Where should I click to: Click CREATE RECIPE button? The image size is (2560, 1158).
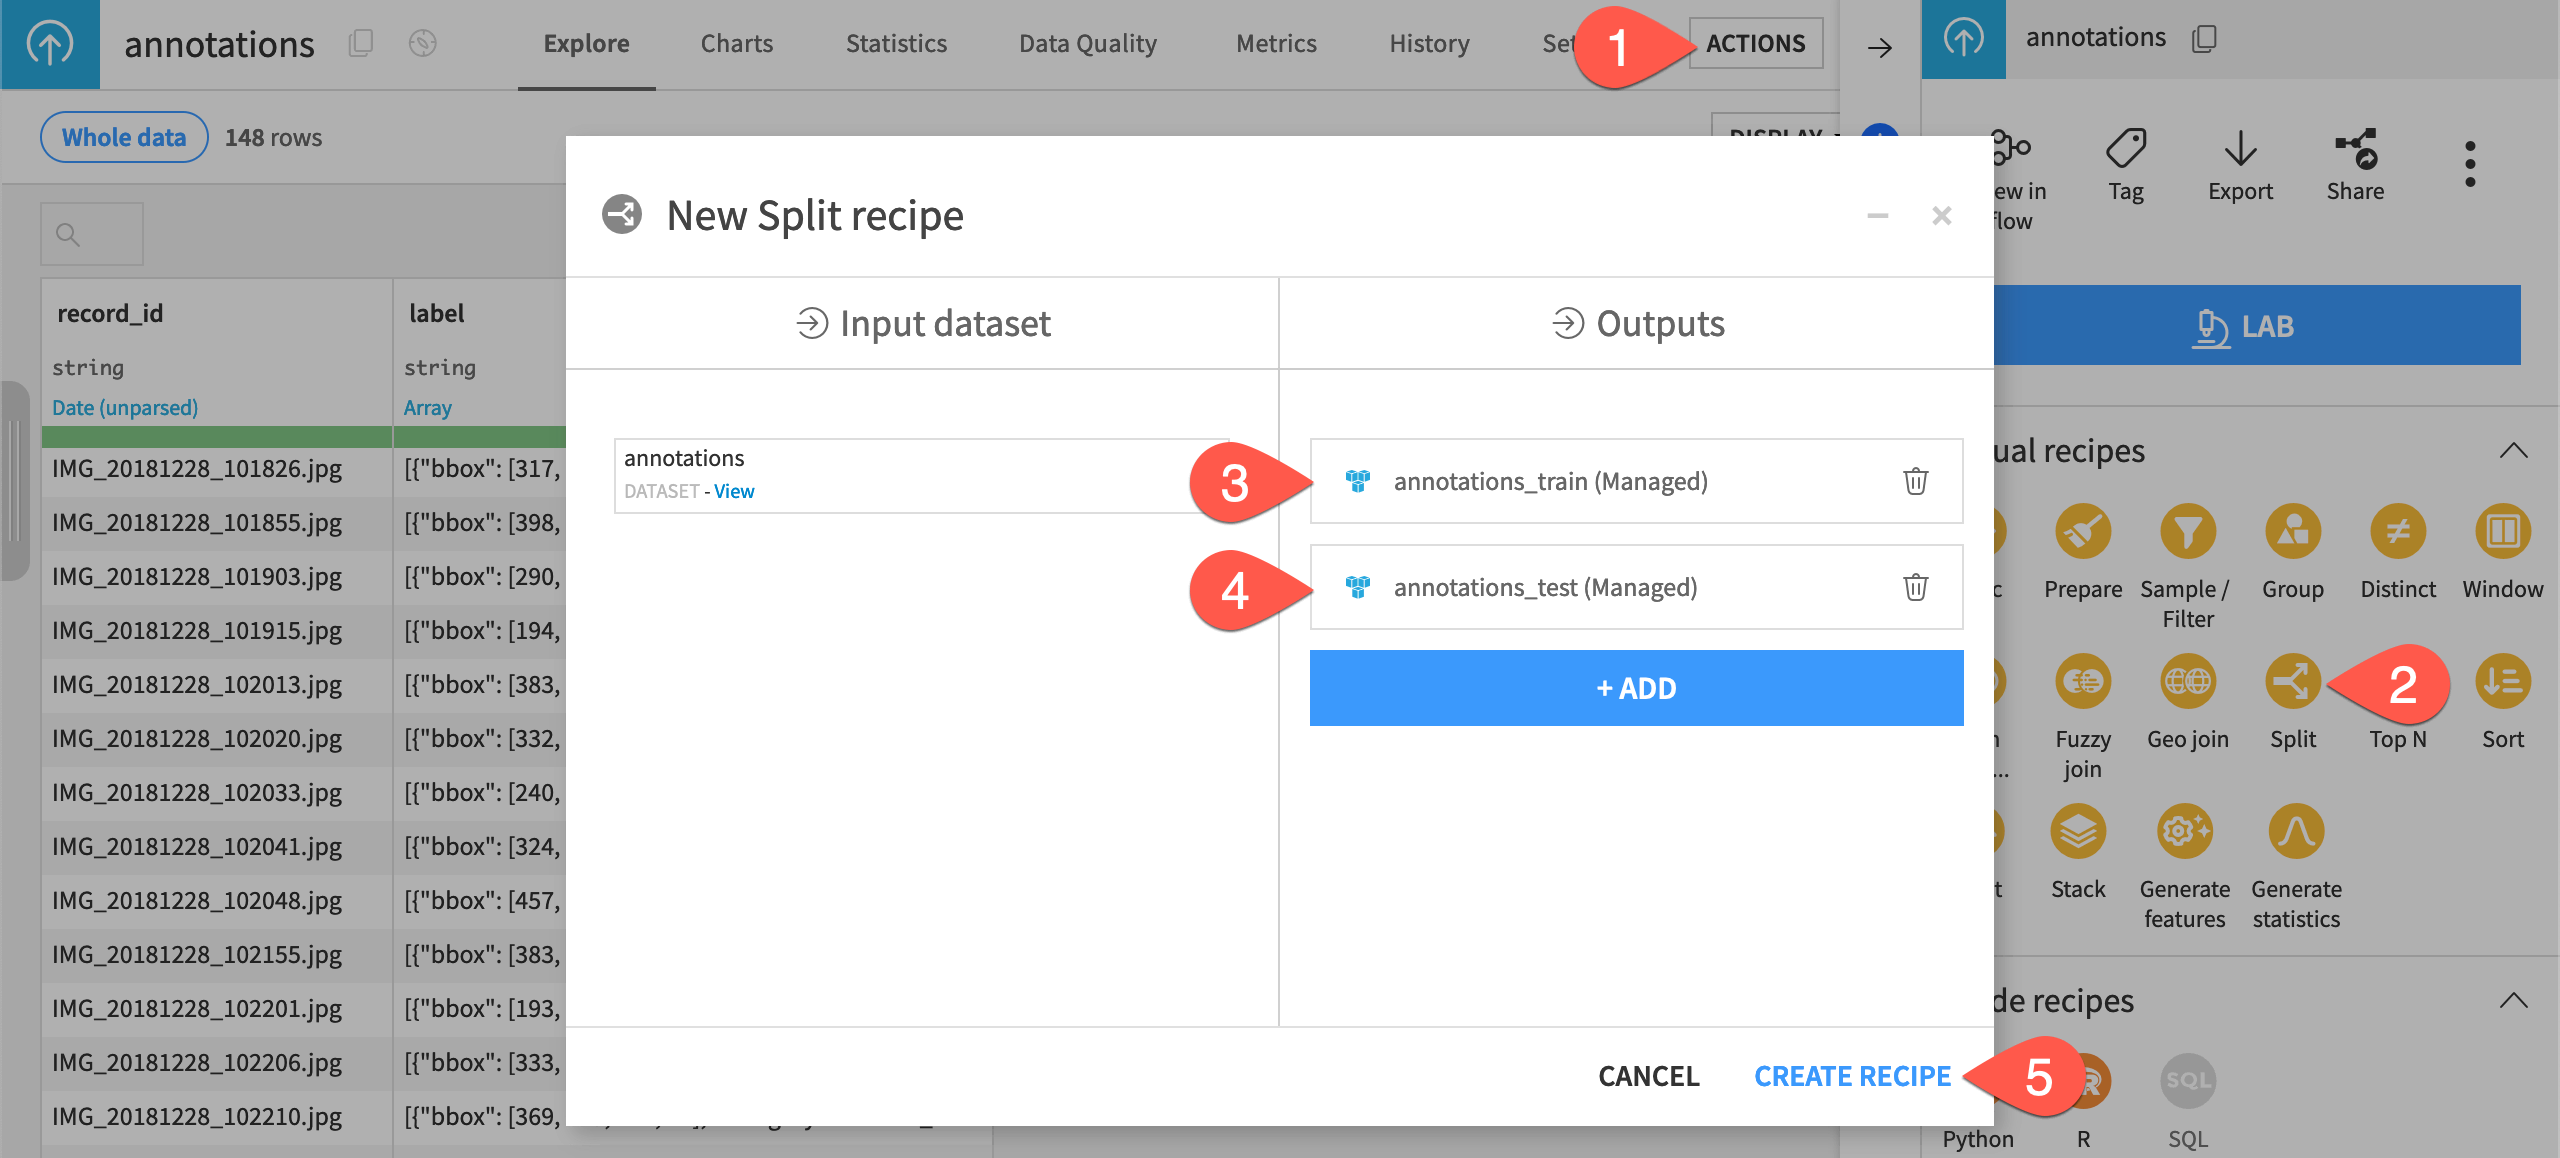1852,1076
